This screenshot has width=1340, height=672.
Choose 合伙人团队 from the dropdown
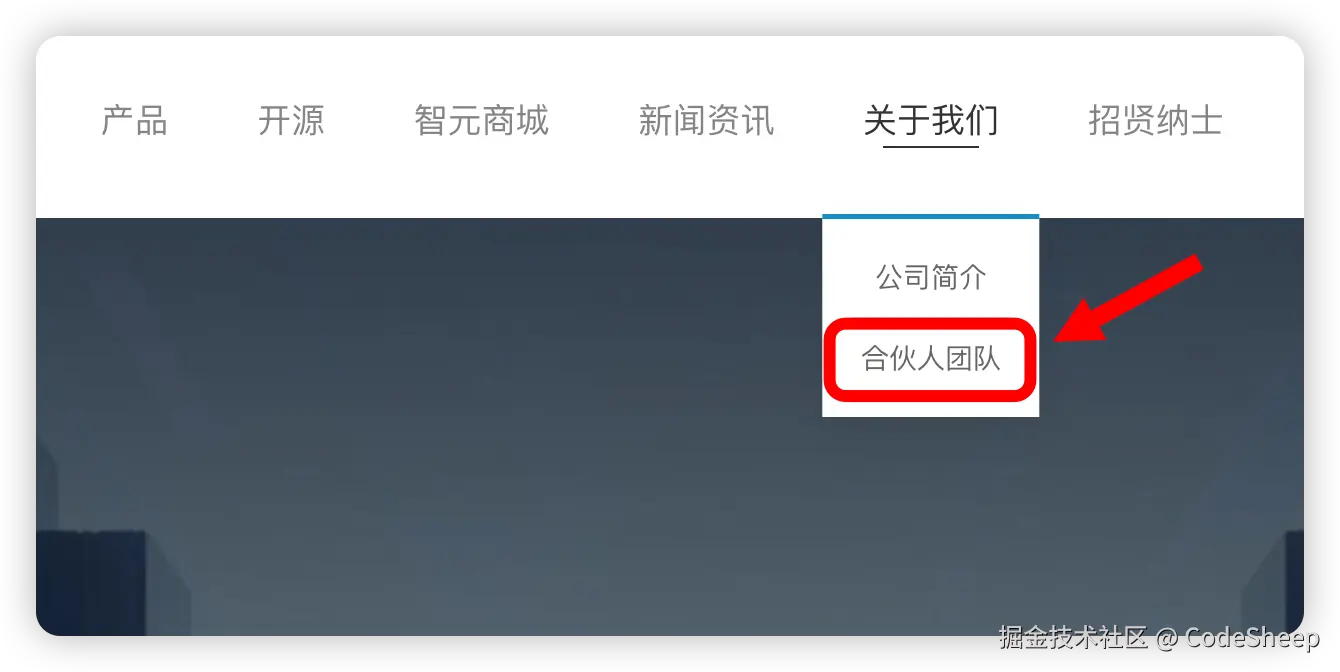pyautogui.click(x=931, y=358)
